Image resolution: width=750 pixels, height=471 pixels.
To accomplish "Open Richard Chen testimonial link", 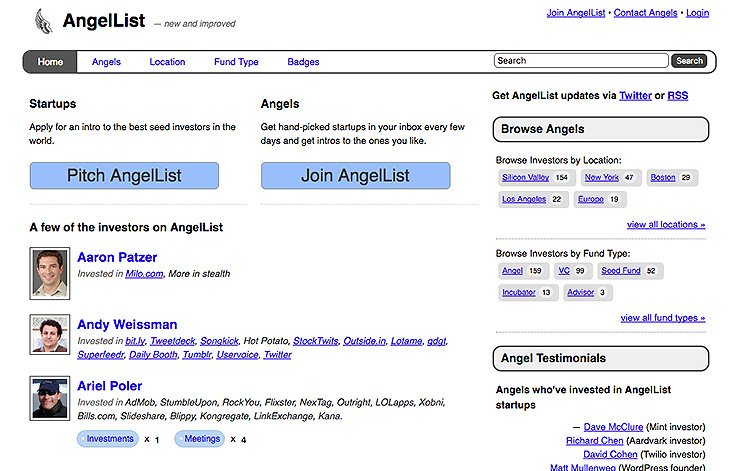I will pyautogui.click(x=595, y=441).
